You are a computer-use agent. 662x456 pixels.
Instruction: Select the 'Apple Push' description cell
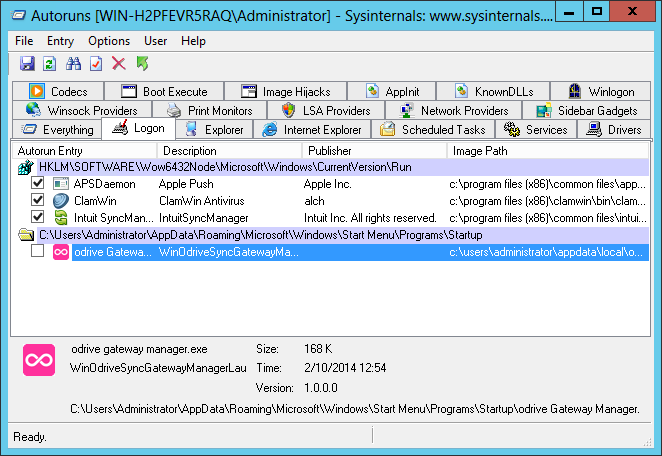[x=186, y=184]
